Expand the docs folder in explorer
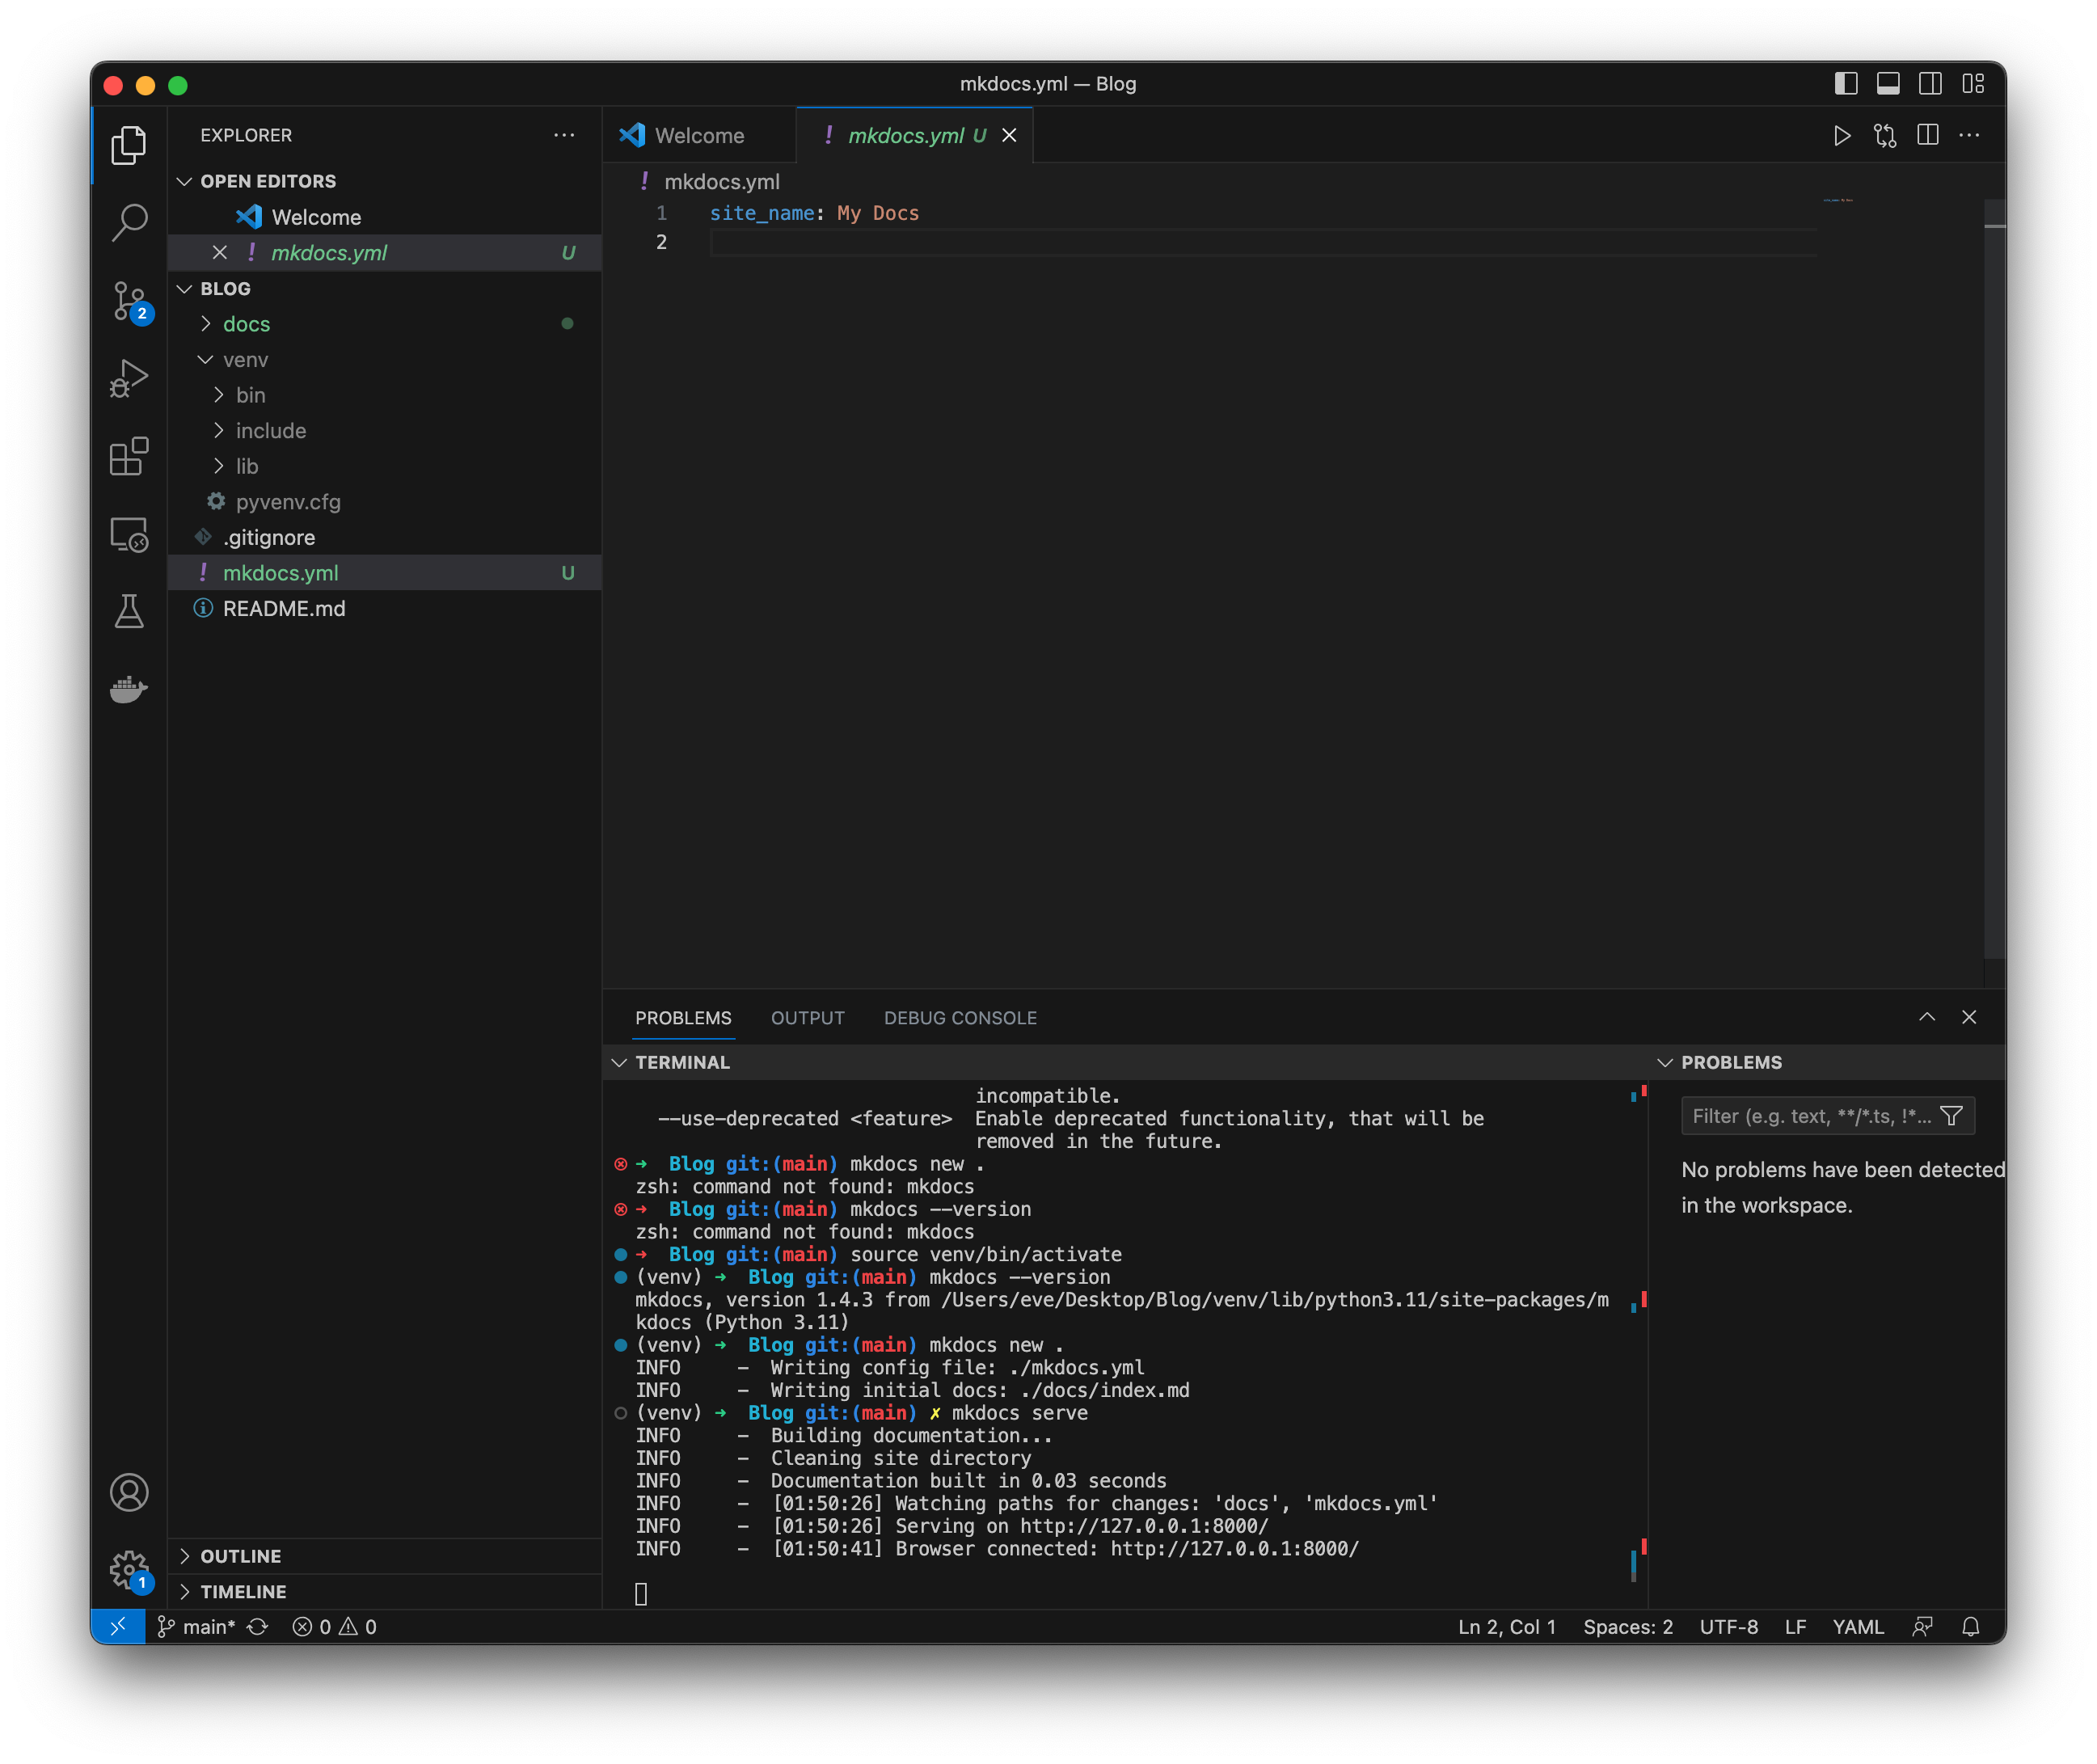This screenshot has width=2097, height=1764. coord(245,323)
